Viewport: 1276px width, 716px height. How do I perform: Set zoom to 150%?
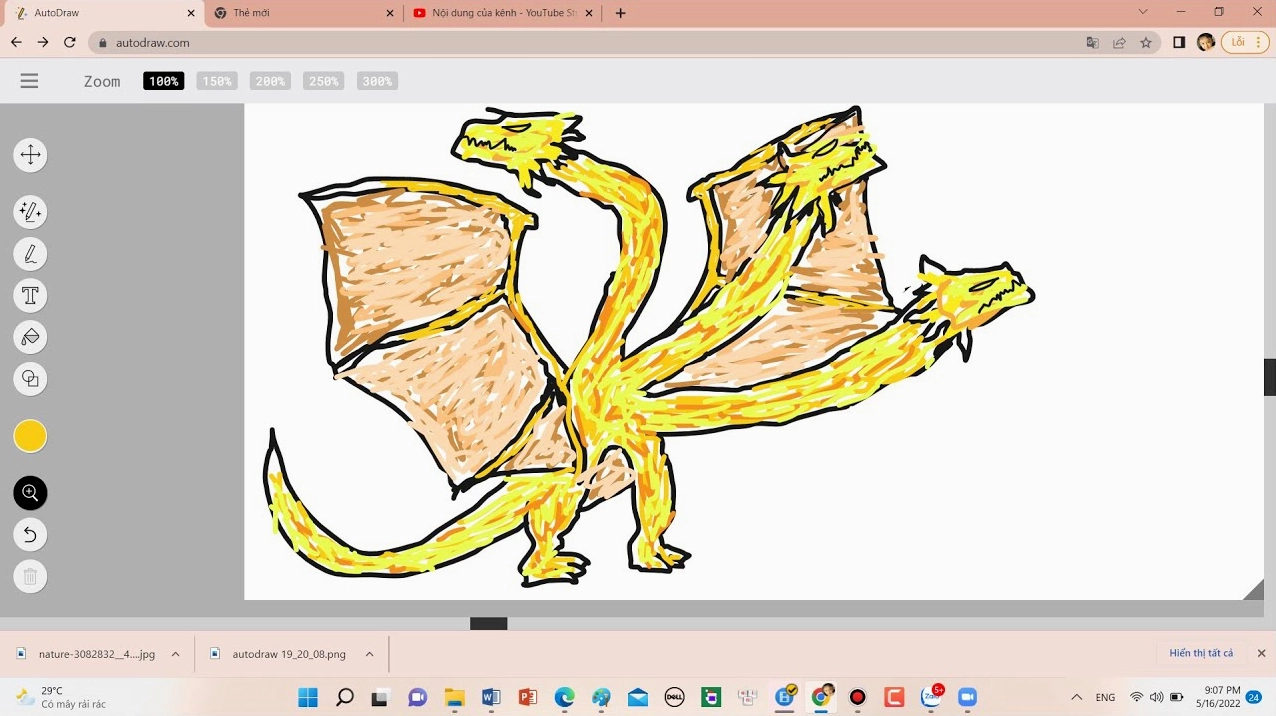[217, 81]
